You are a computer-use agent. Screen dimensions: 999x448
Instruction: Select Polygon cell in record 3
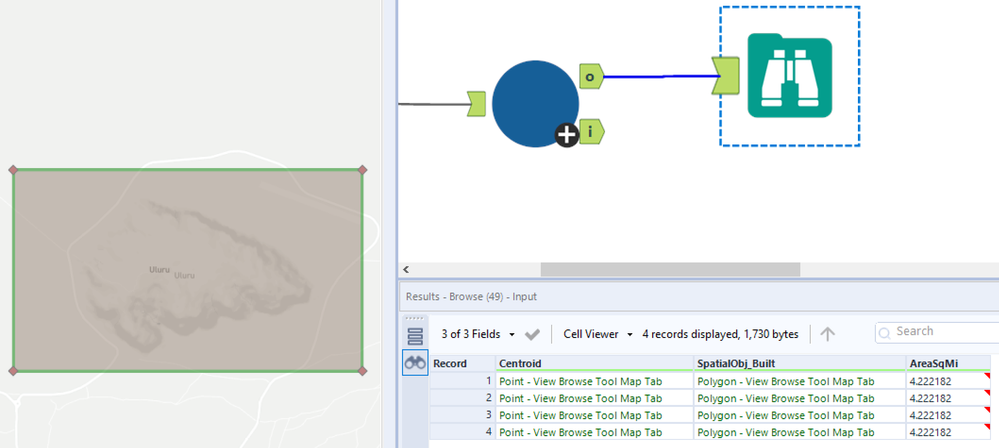click(x=800, y=415)
